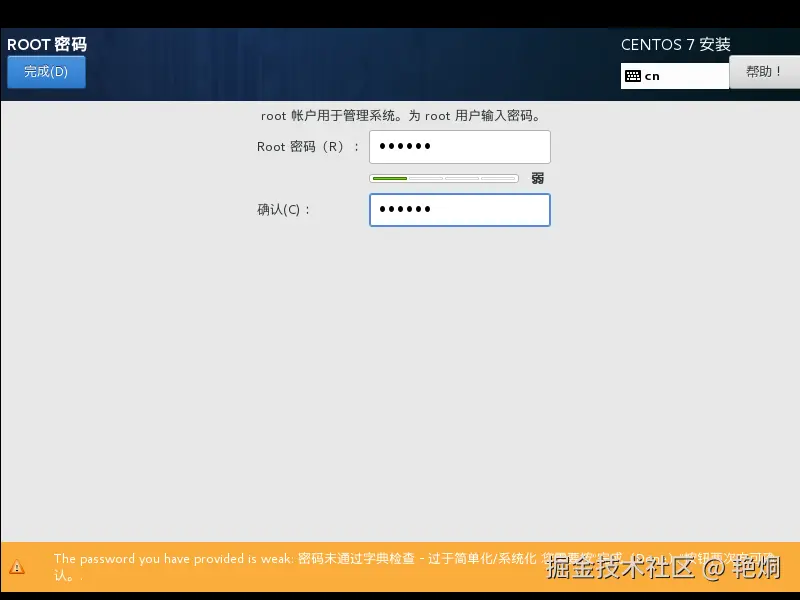Click the 完成(D) Done button
Image resolution: width=800 pixels, height=600 pixels.
46,71
